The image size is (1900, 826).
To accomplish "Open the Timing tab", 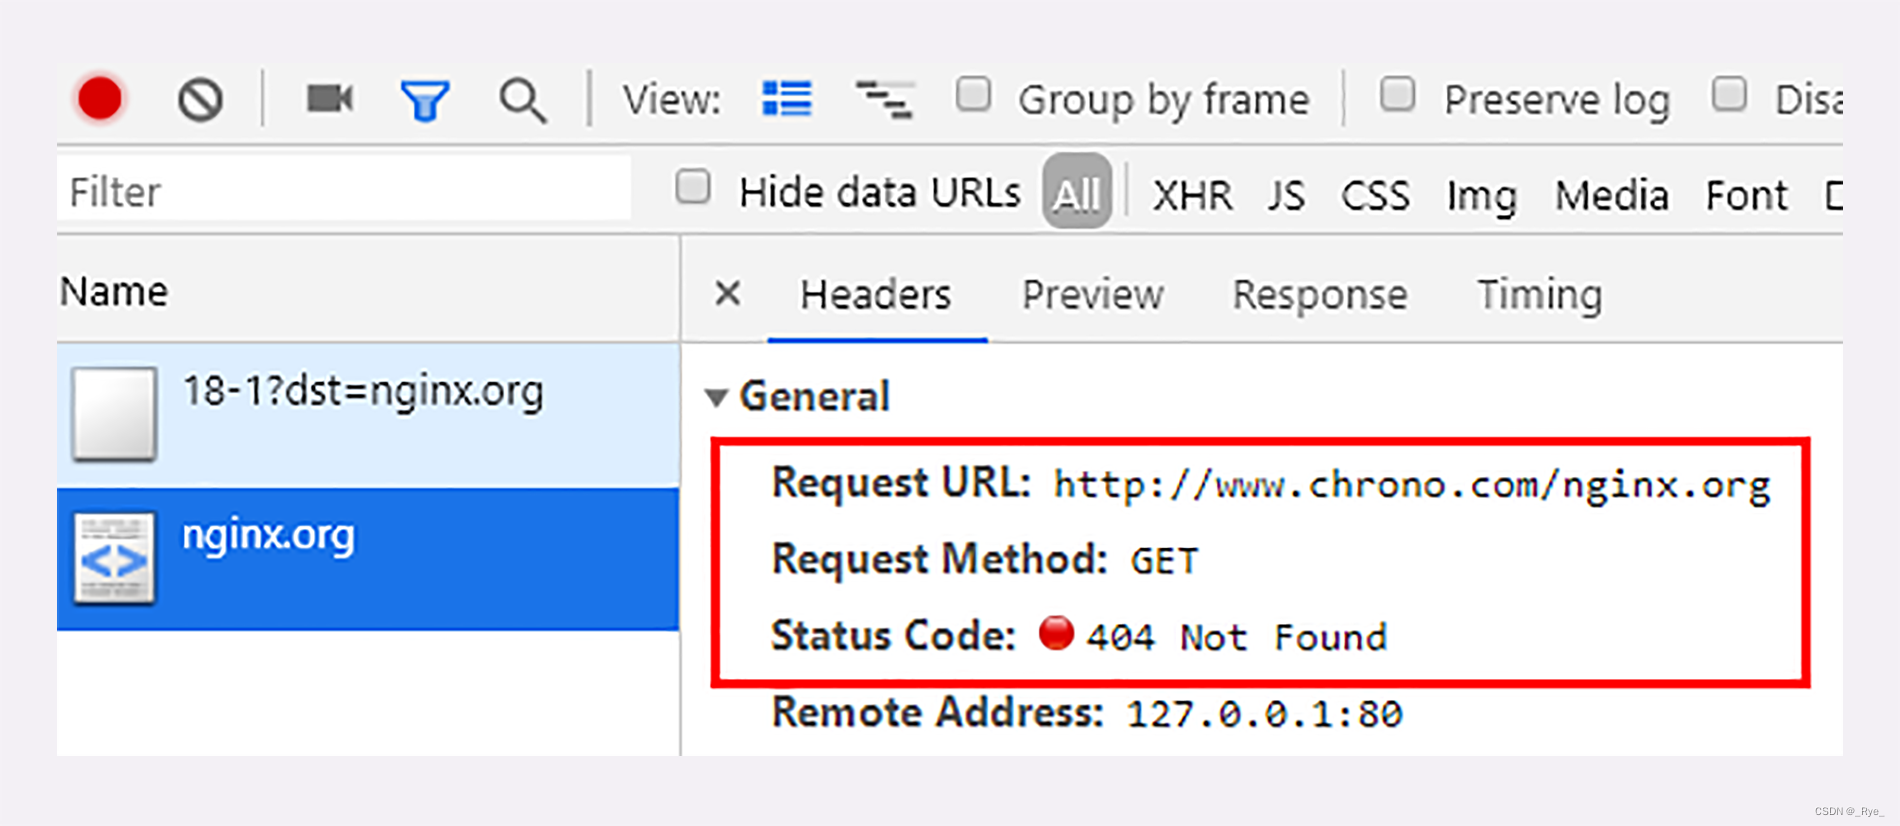I will point(1538,294).
